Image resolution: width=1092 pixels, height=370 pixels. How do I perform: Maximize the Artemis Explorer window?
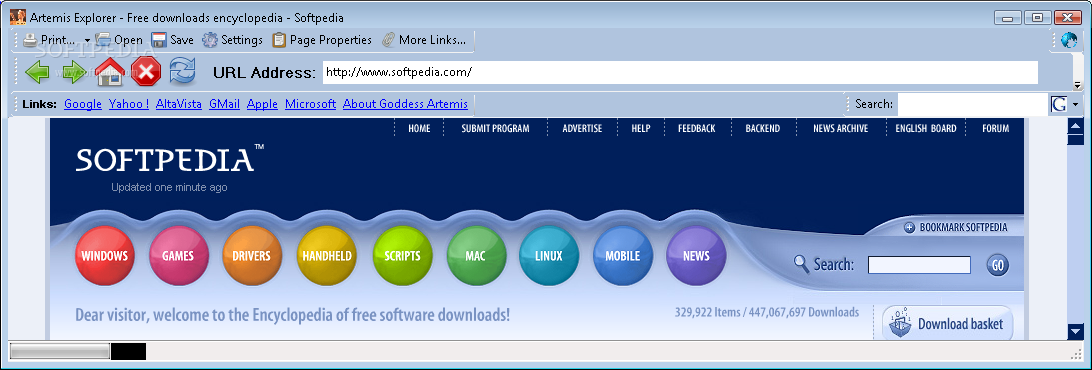point(1038,17)
